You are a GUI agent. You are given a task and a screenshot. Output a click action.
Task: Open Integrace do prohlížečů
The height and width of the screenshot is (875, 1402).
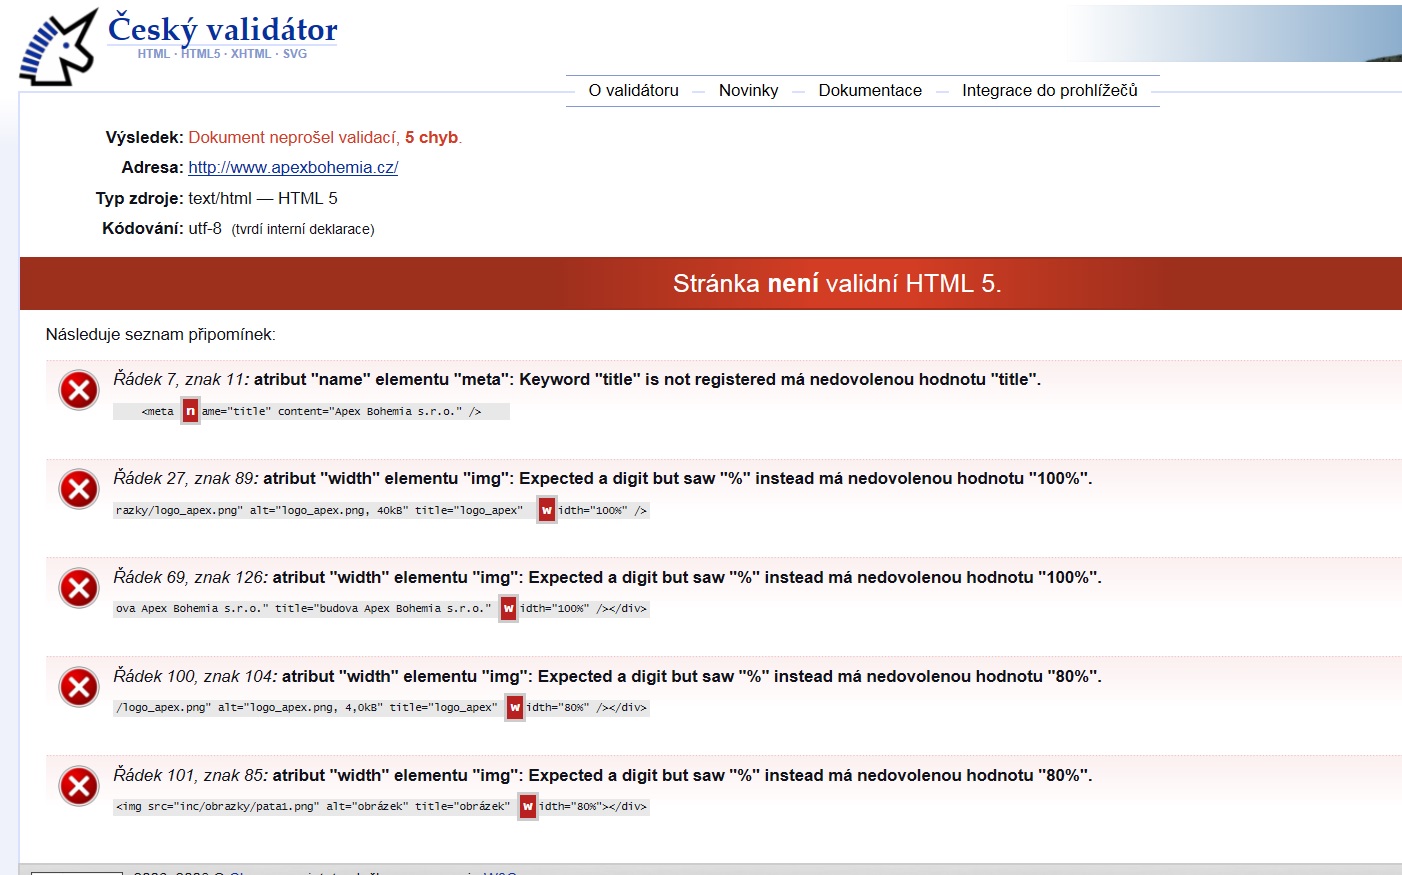click(1049, 90)
